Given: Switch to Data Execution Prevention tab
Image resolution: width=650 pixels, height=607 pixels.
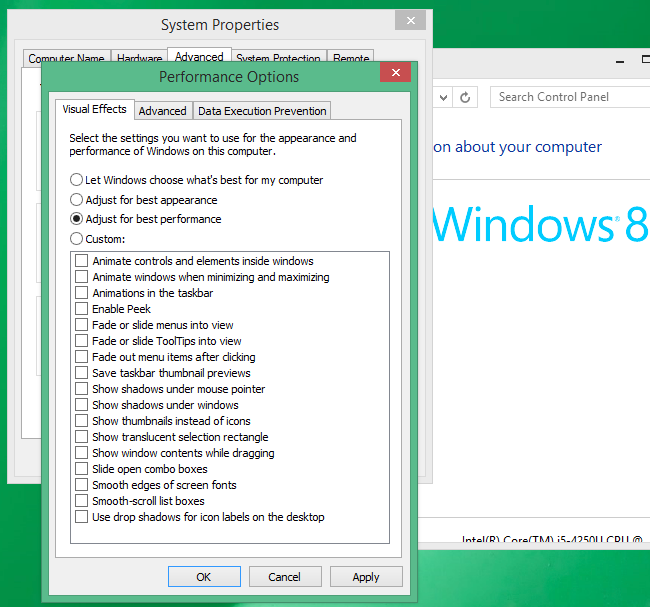Looking at the screenshot, I should [262, 111].
